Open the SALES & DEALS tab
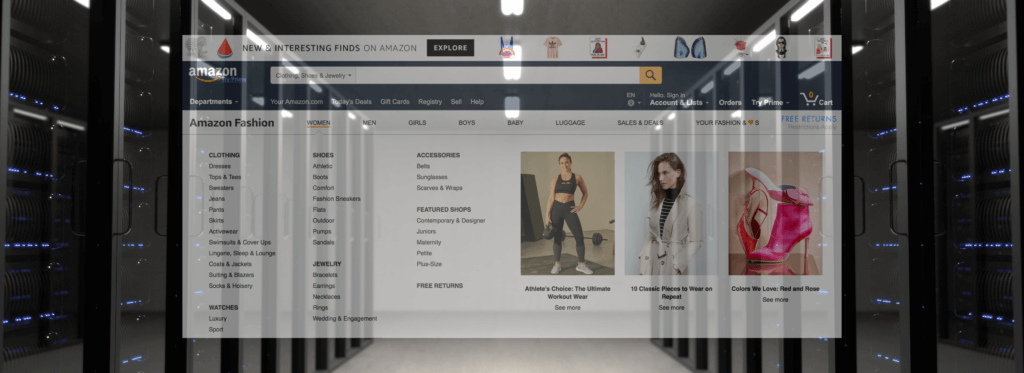 (x=640, y=123)
